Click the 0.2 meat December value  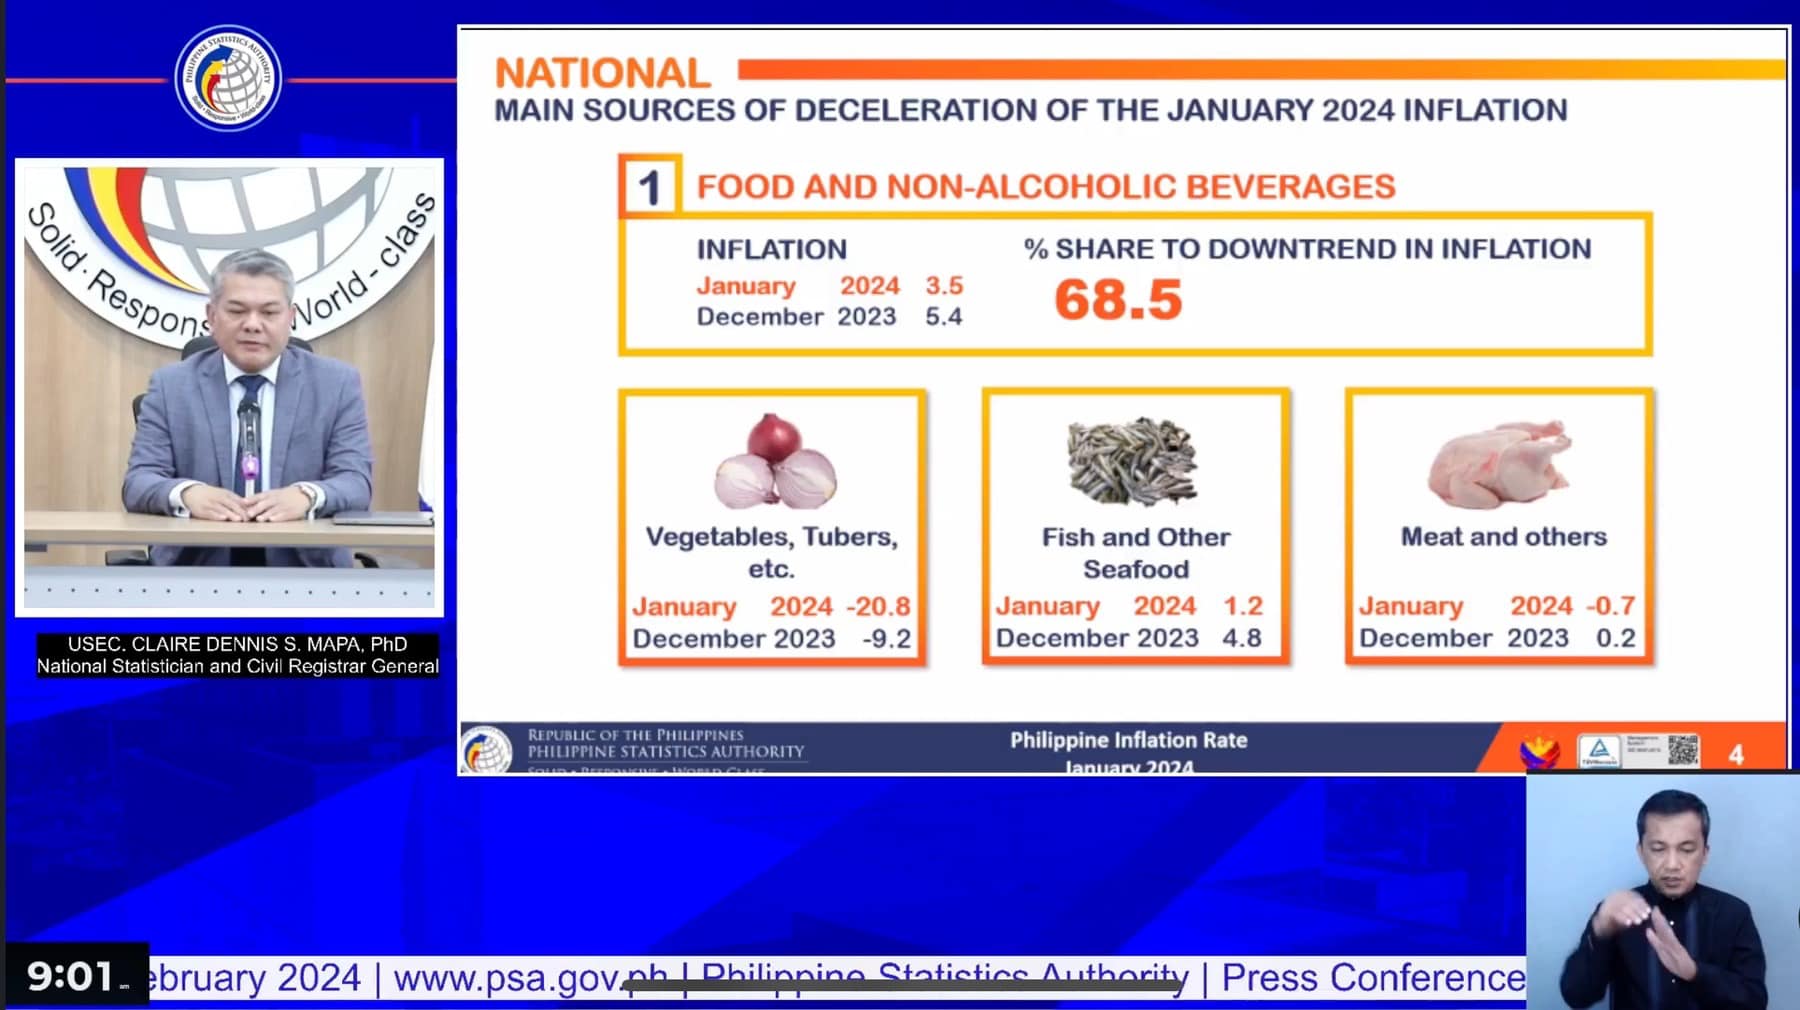click(1616, 637)
